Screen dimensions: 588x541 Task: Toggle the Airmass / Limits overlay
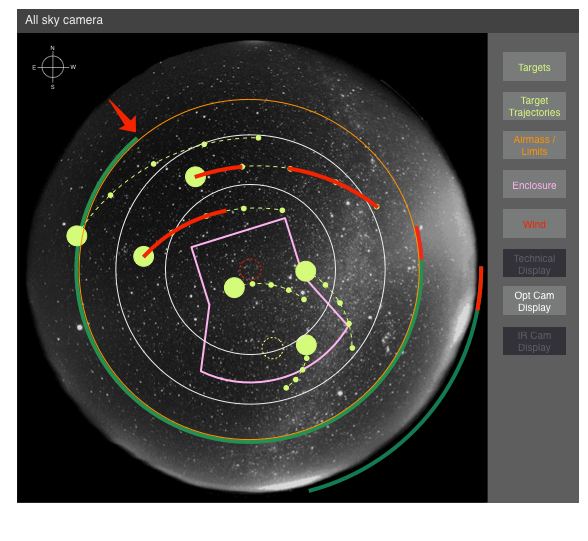point(534,145)
